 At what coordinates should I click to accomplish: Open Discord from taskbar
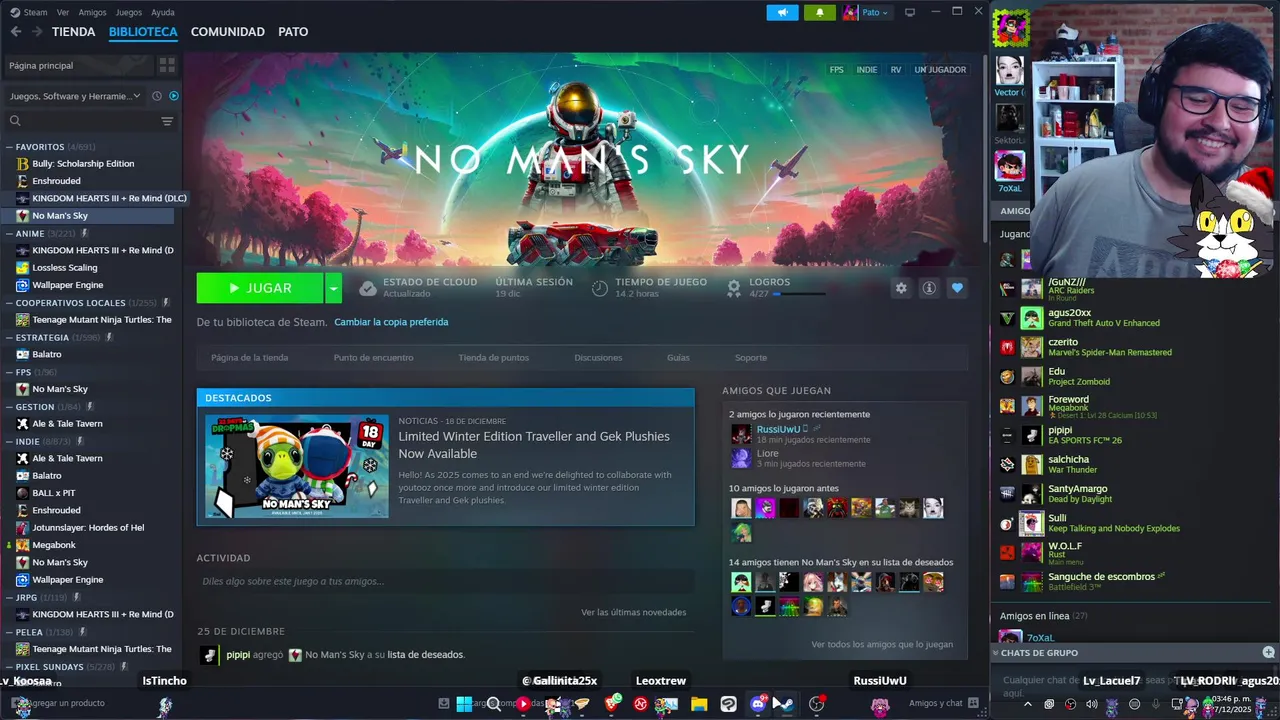757,704
